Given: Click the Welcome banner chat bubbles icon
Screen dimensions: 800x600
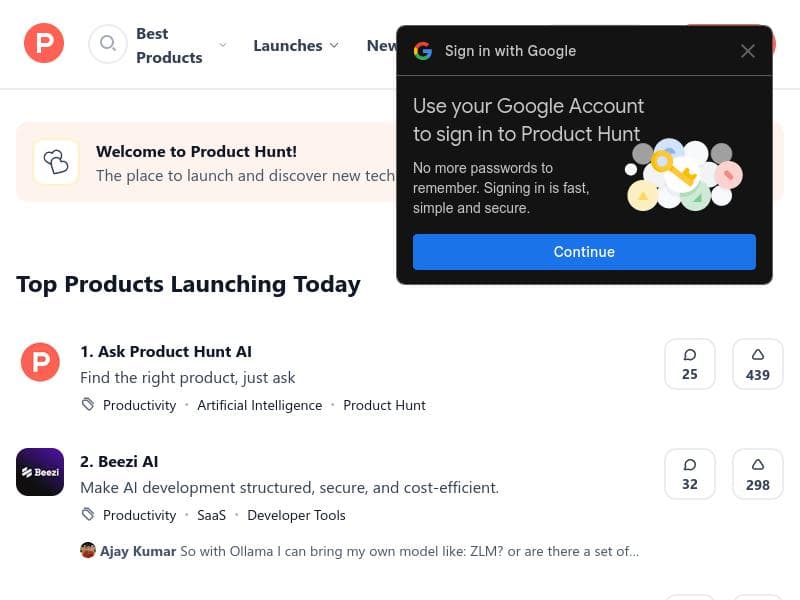Looking at the screenshot, I should click(x=56, y=162).
